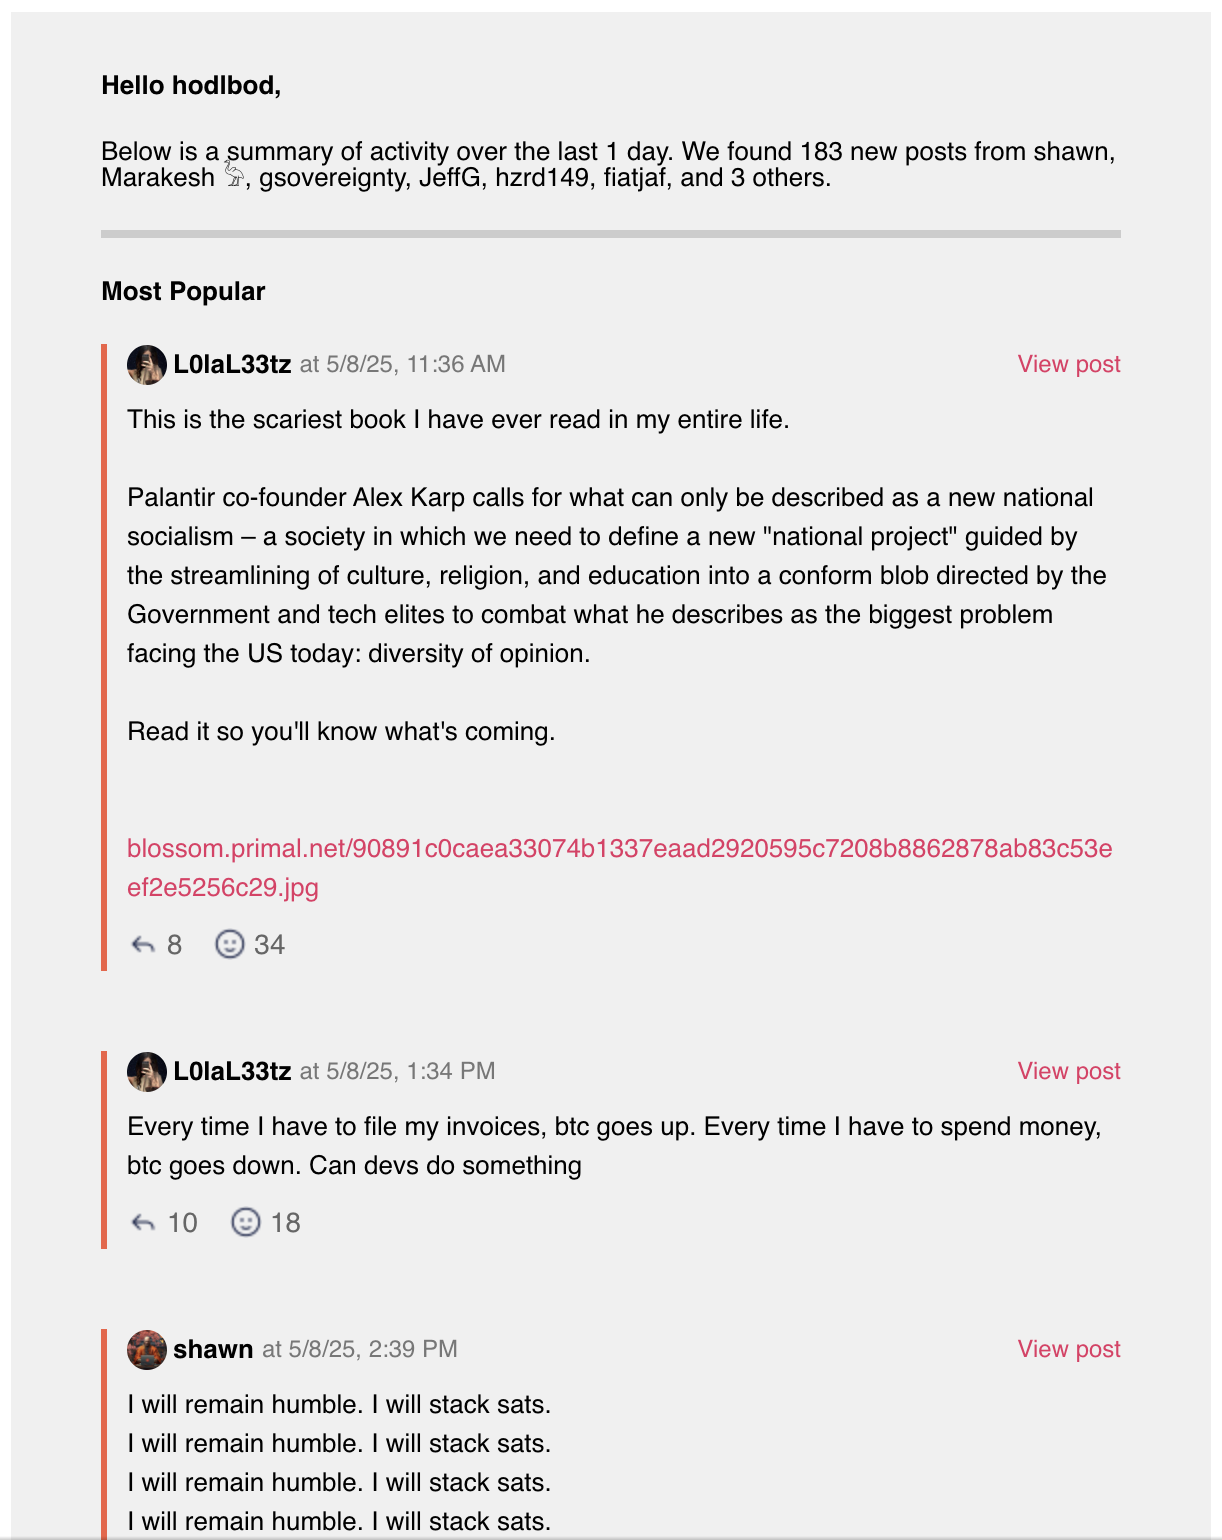Image resolution: width=1222 pixels, height=1540 pixels.
Task: Click L0laL33tz avatar on second post
Action: (x=147, y=1072)
